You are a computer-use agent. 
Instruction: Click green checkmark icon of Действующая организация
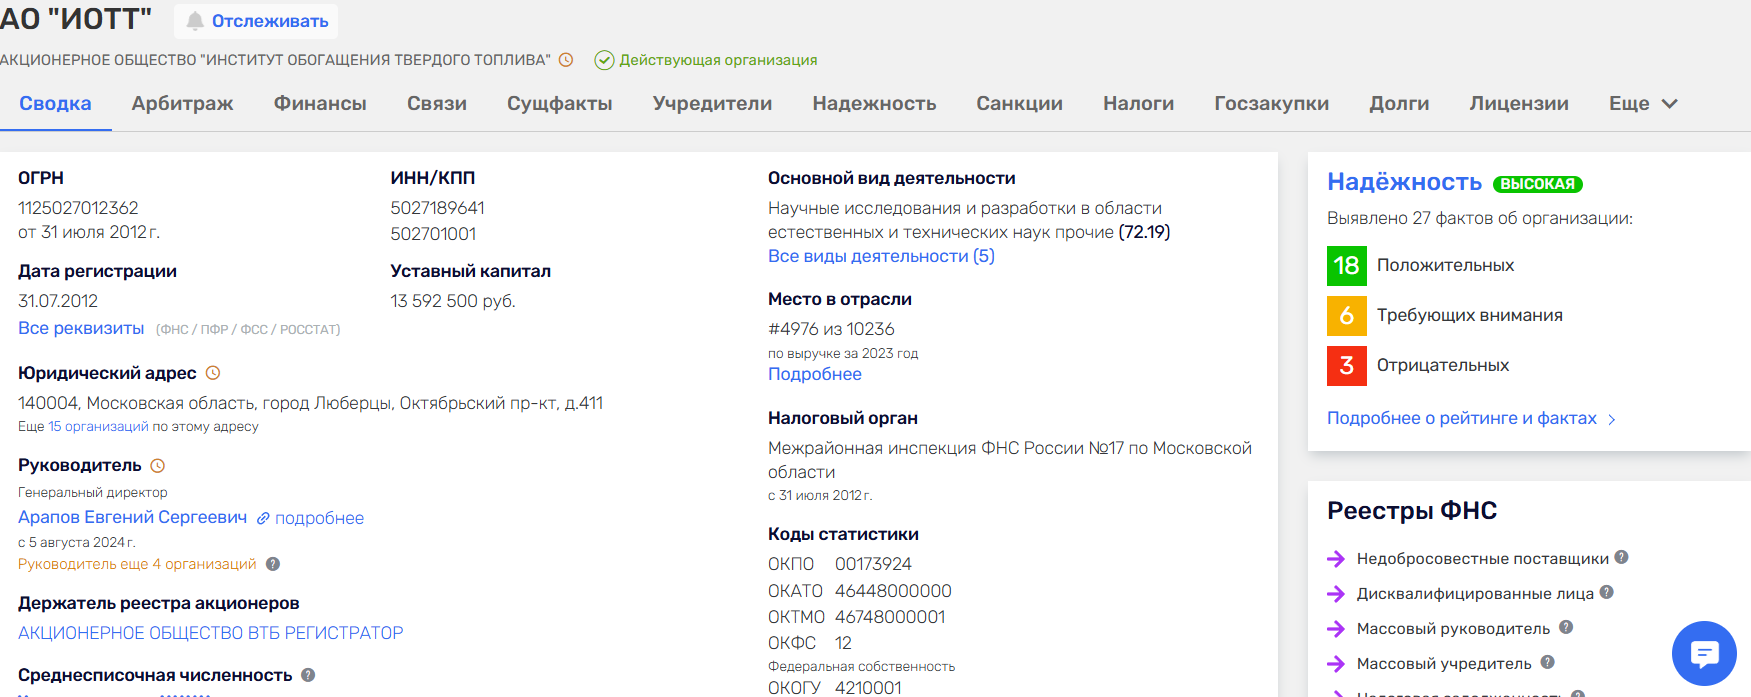pos(604,60)
